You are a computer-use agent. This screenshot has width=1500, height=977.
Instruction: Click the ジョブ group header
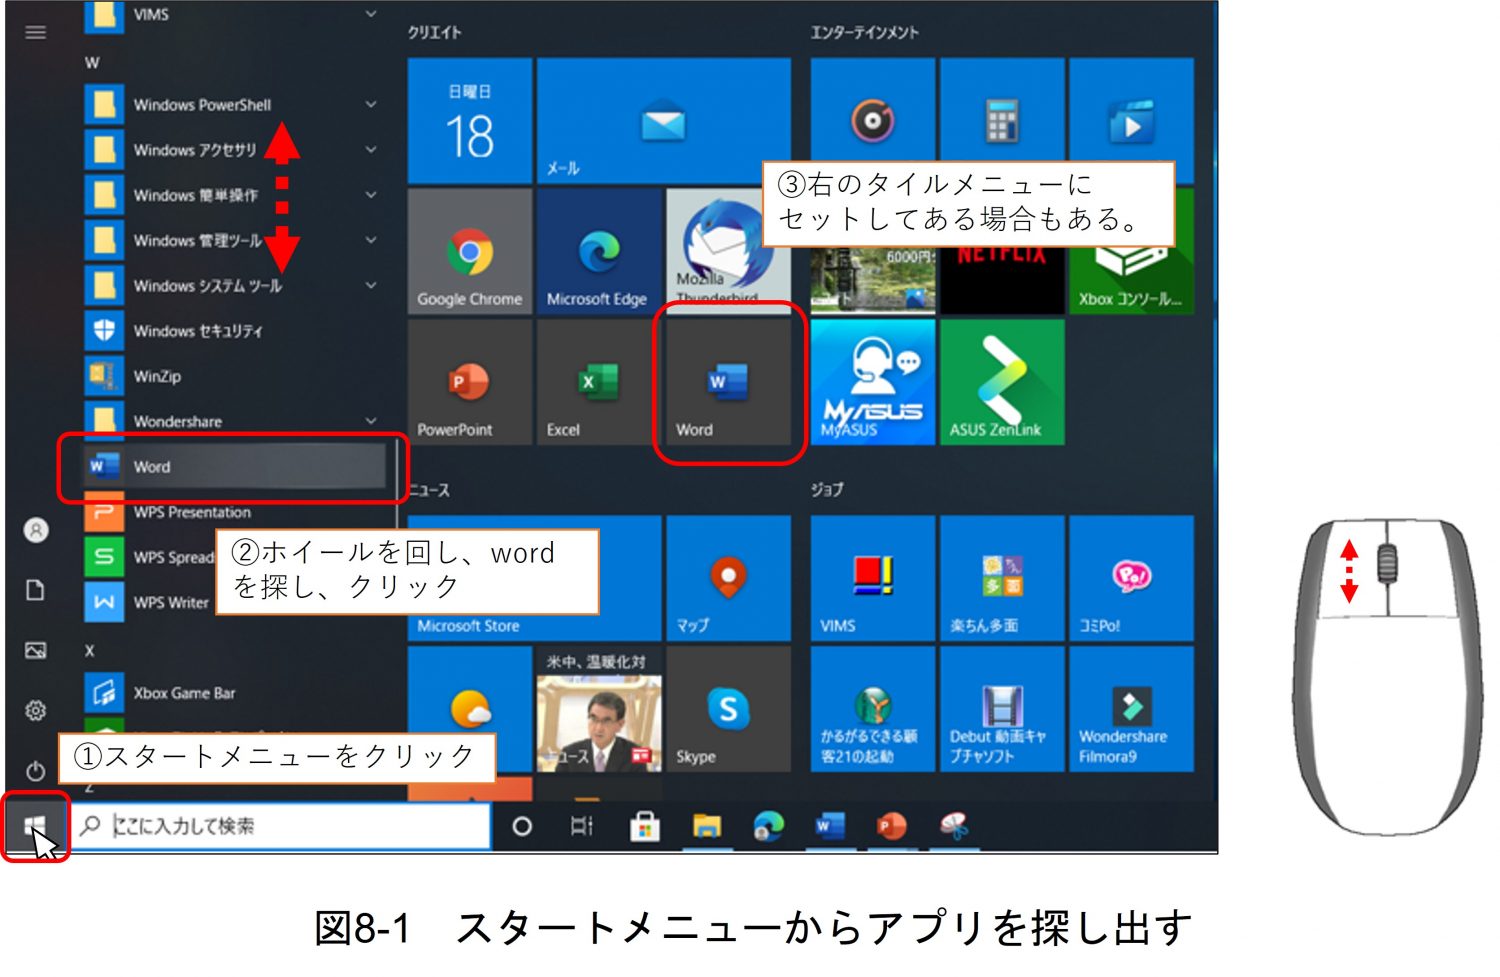pyautogui.click(x=826, y=489)
